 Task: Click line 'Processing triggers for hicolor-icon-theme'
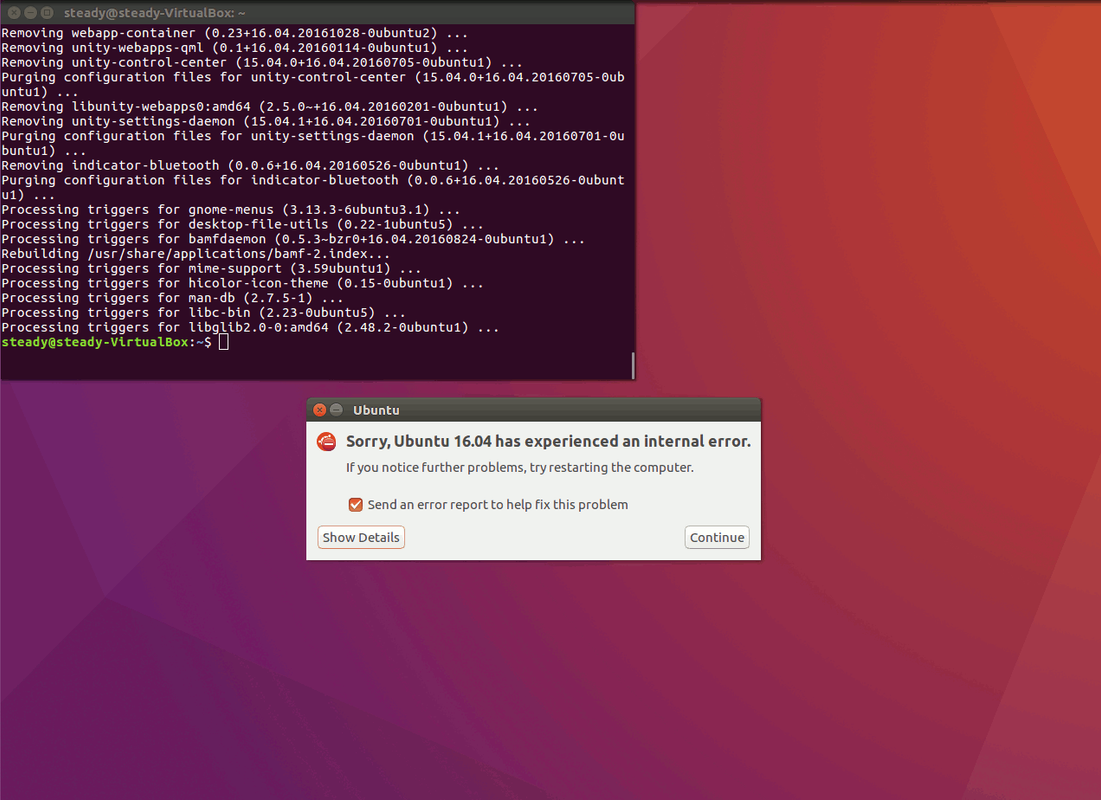[242, 284]
